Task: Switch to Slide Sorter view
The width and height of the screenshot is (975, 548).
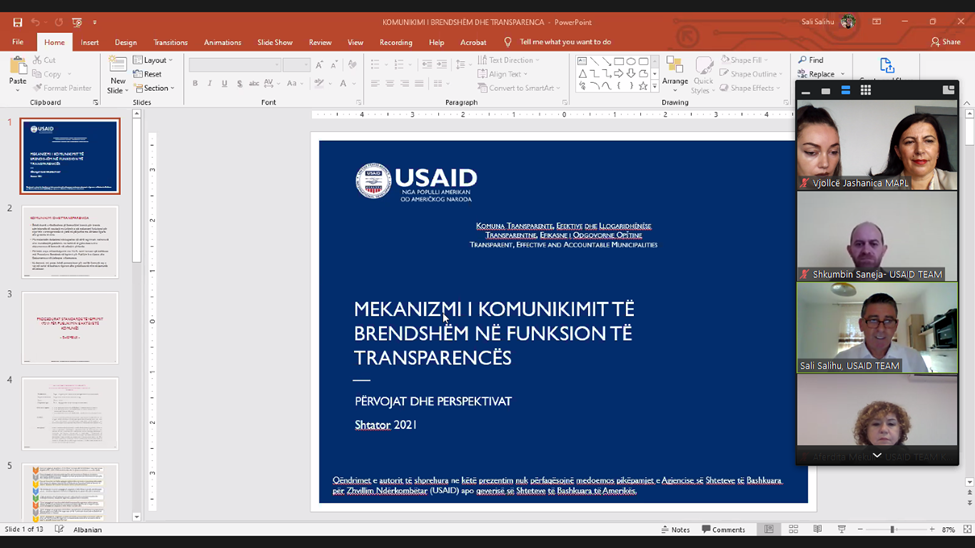Action: pos(793,529)
